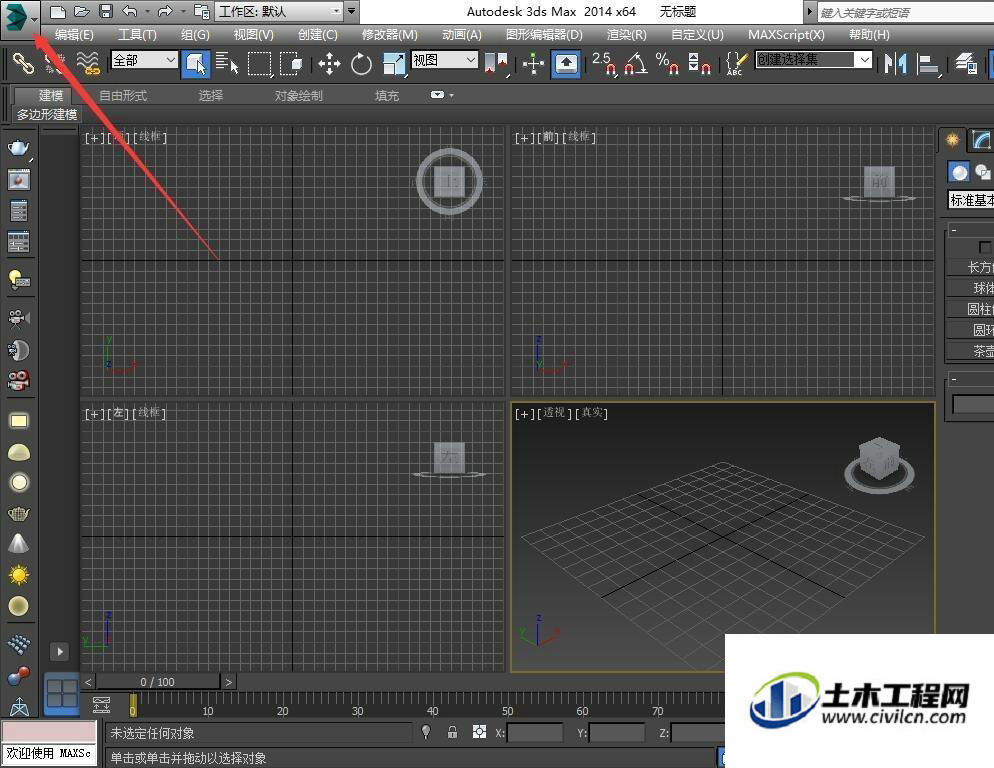Redo the action with the forward arrow icon
Viewport: 994px width, 768px height.
coord(165,11)
